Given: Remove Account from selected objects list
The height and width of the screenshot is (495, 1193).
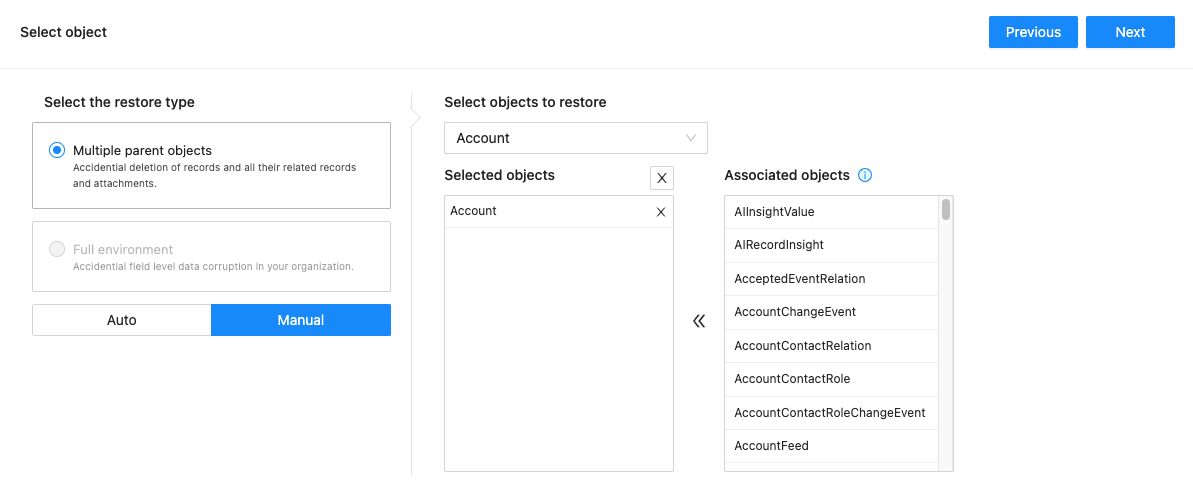Looking at the screenshot, I should pyautogui.click(x=660, y=212).
